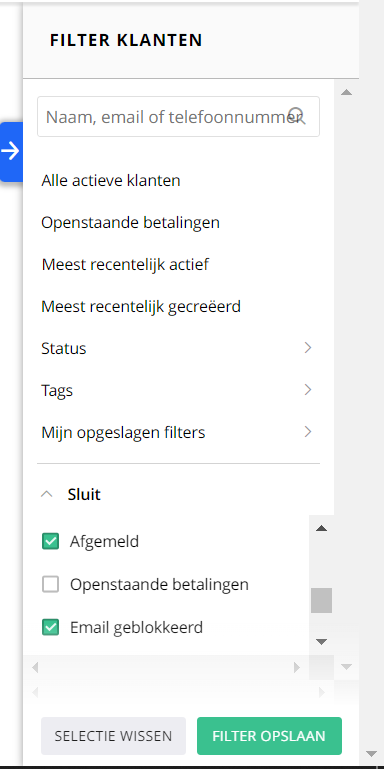The image size is (384, 769).
Task: Click the name, email or phone search field
Action: click(x=179, y=116)
